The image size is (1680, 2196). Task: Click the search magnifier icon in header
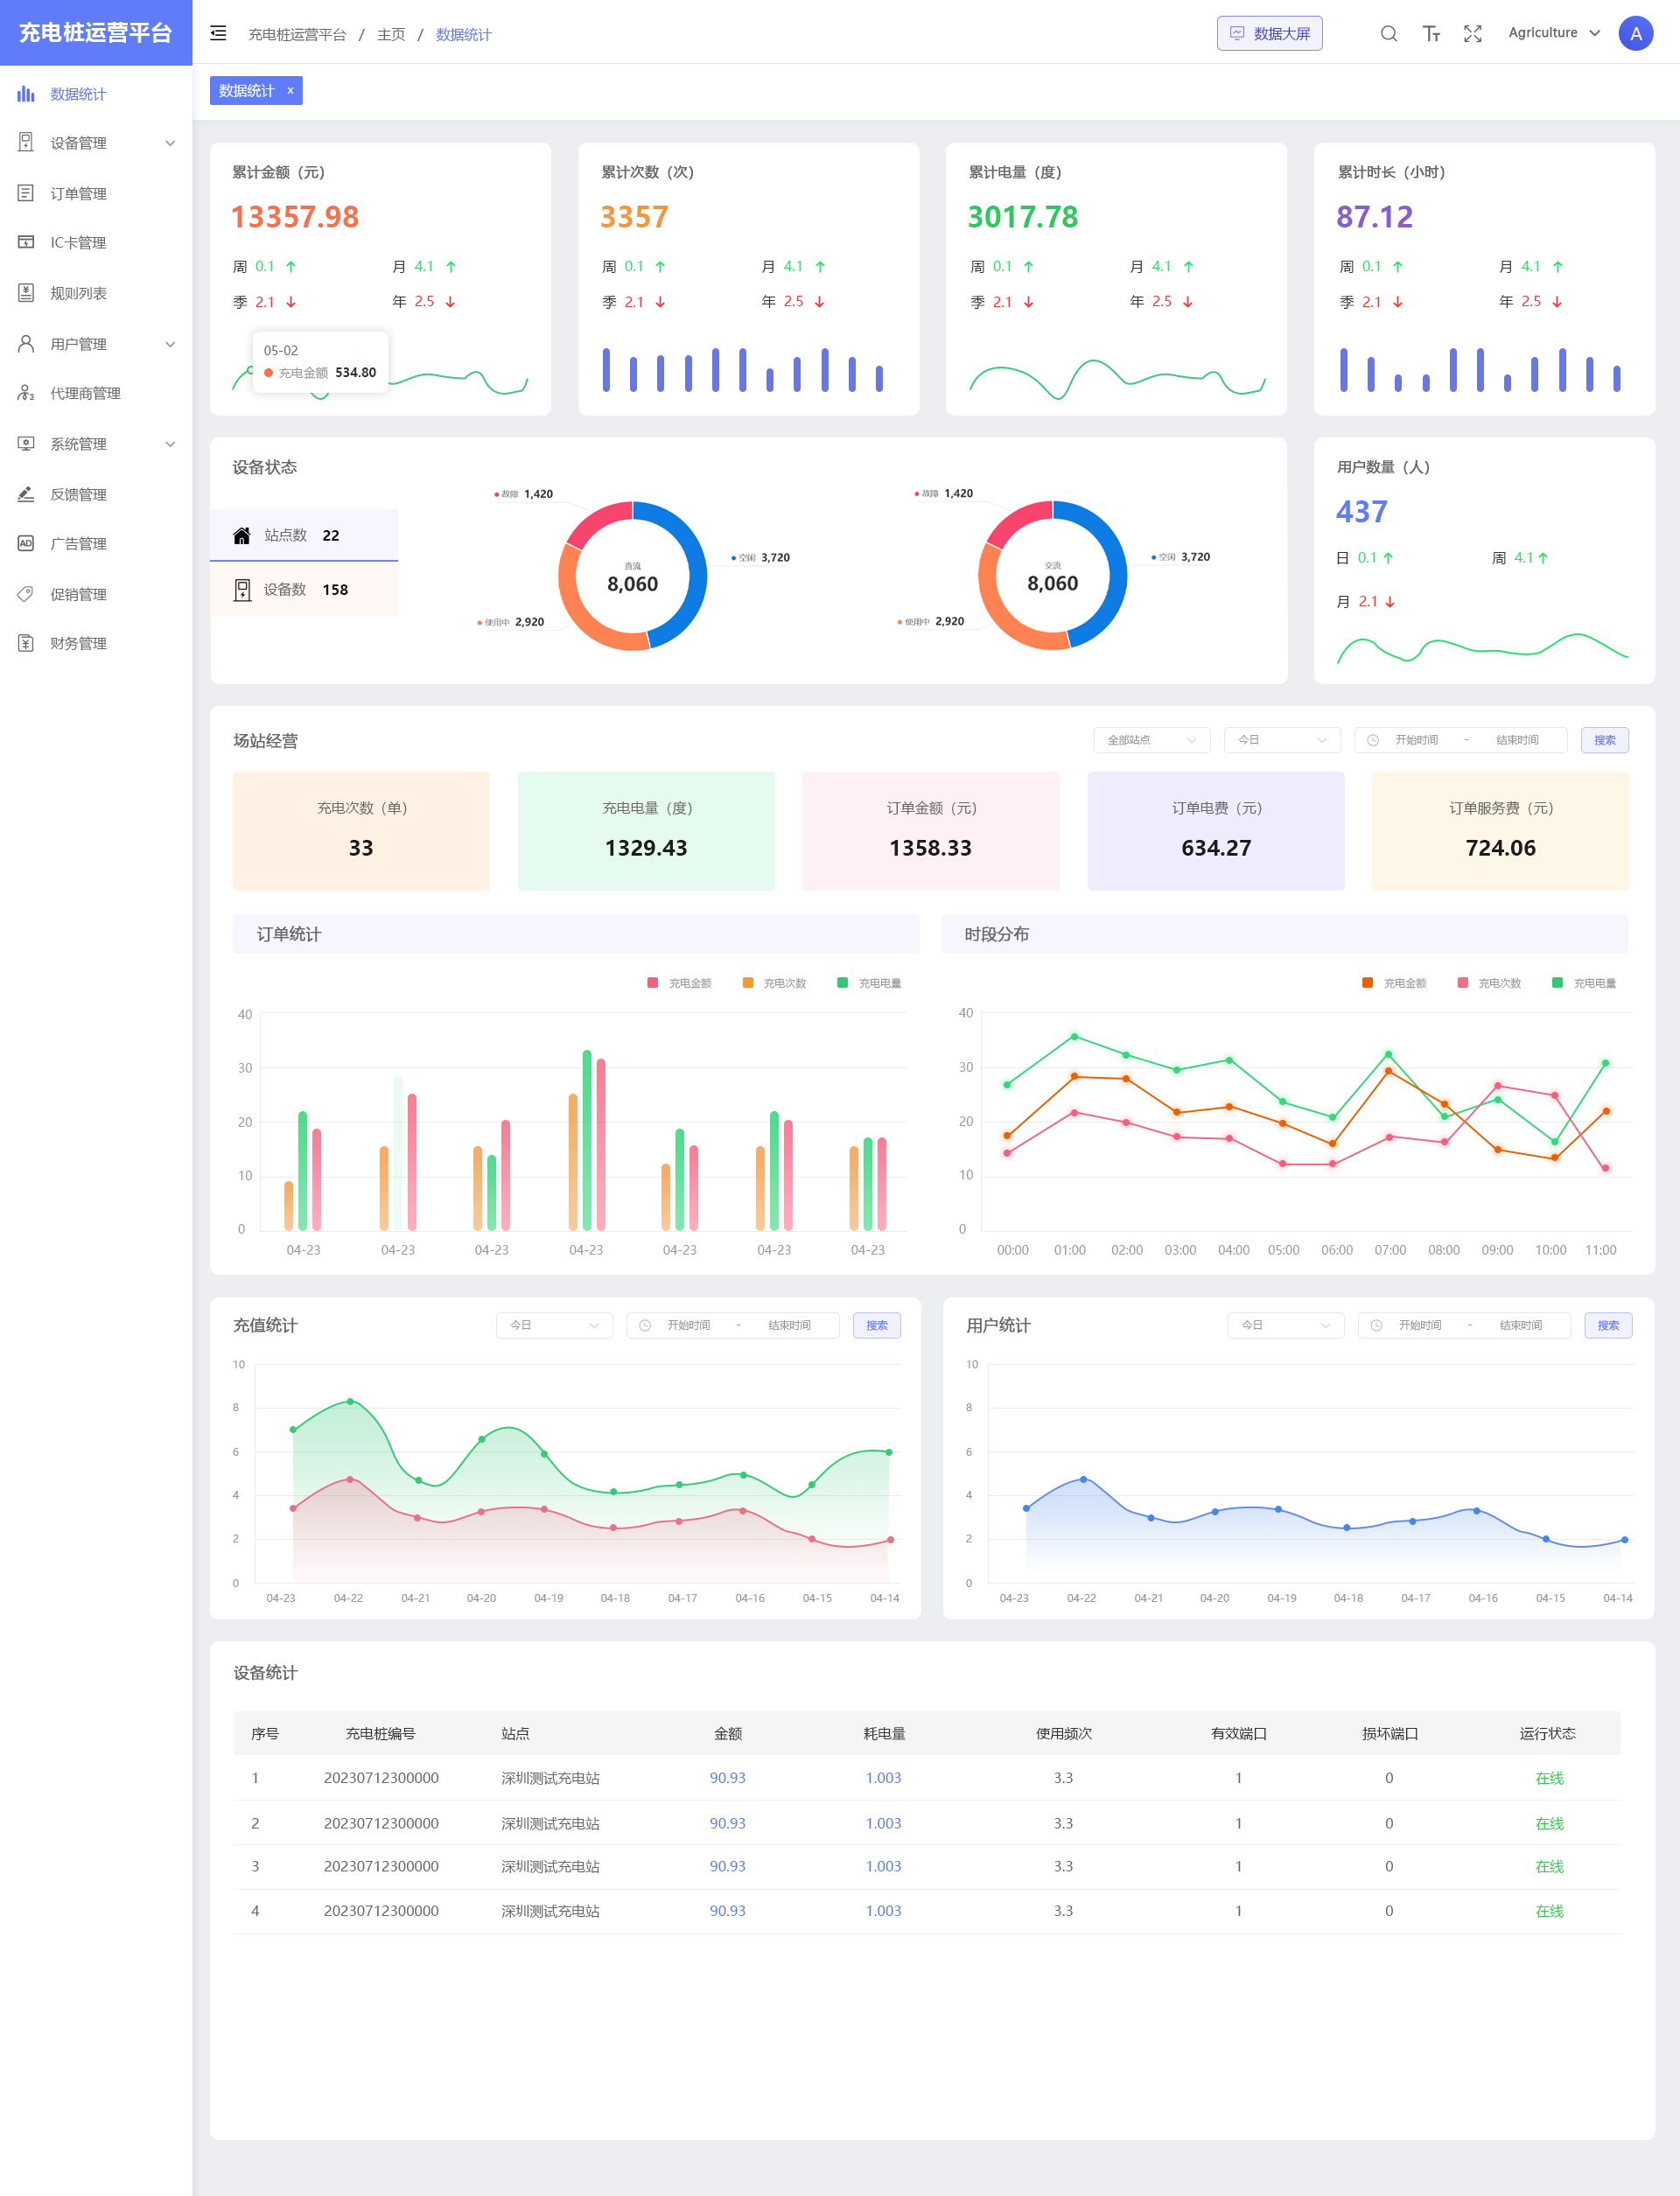coord(1388,34)
